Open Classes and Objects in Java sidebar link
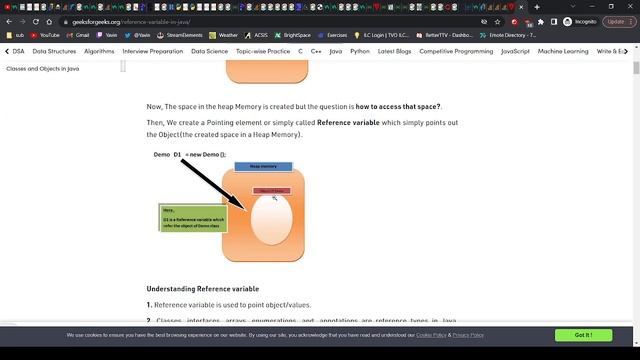The height and width of the screenshot is (360, 640). click(x=42, y=69)
